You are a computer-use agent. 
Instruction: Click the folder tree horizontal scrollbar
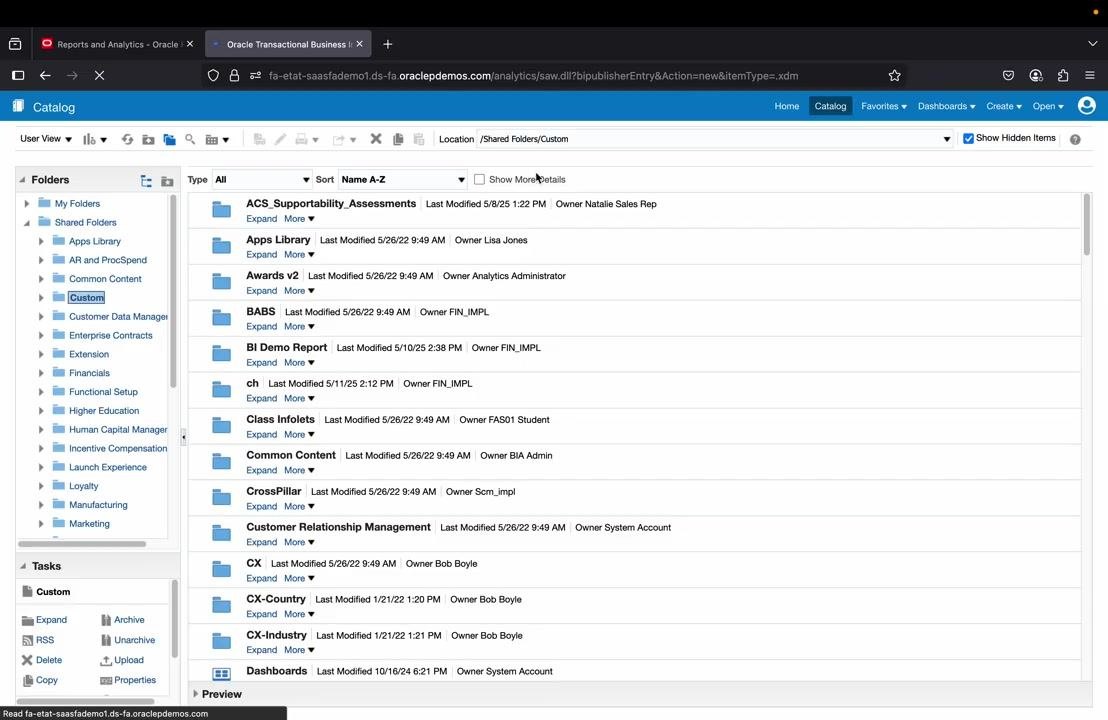(82, 544)
